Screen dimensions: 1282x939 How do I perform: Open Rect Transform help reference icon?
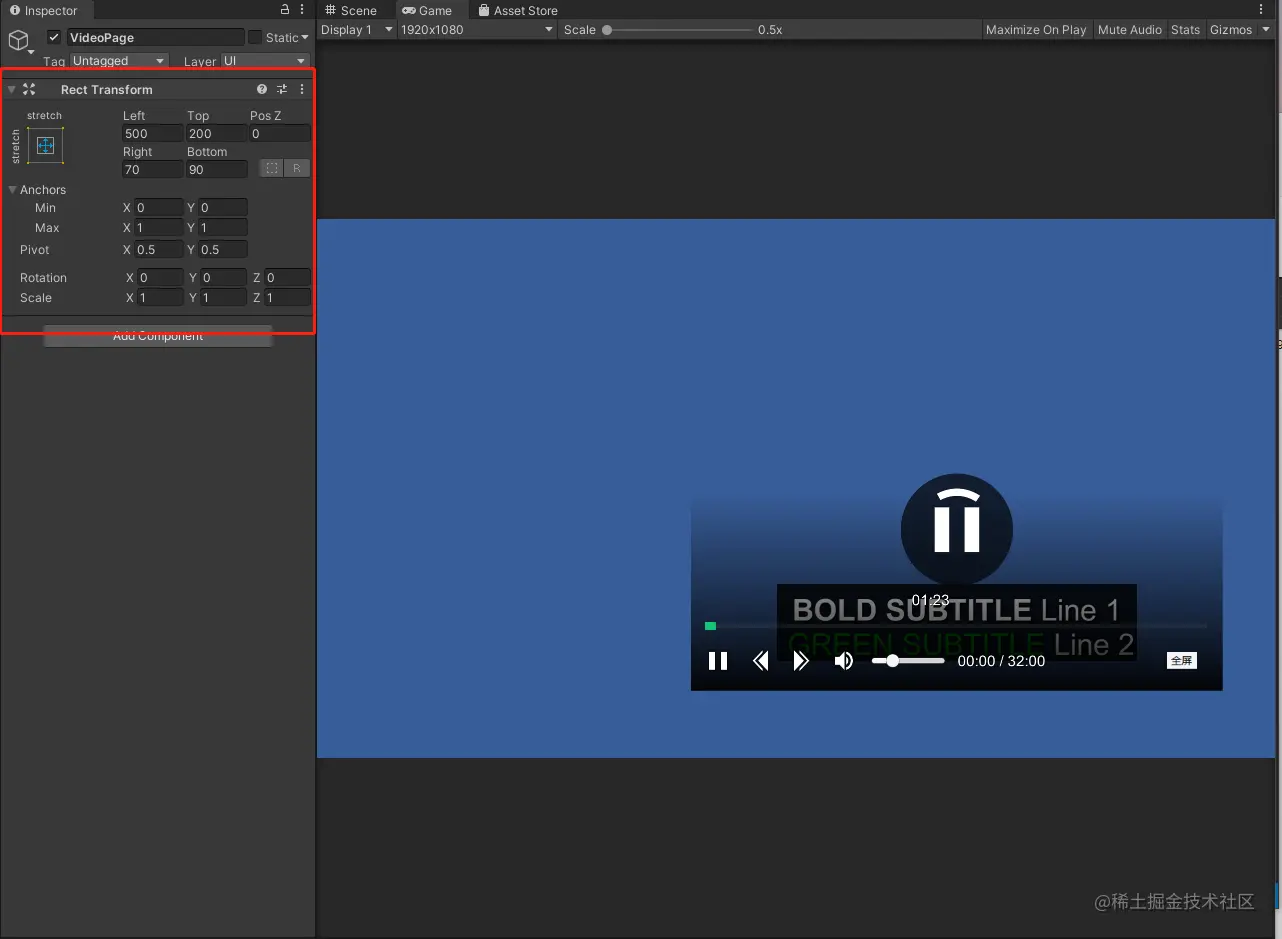click(262, 89)
